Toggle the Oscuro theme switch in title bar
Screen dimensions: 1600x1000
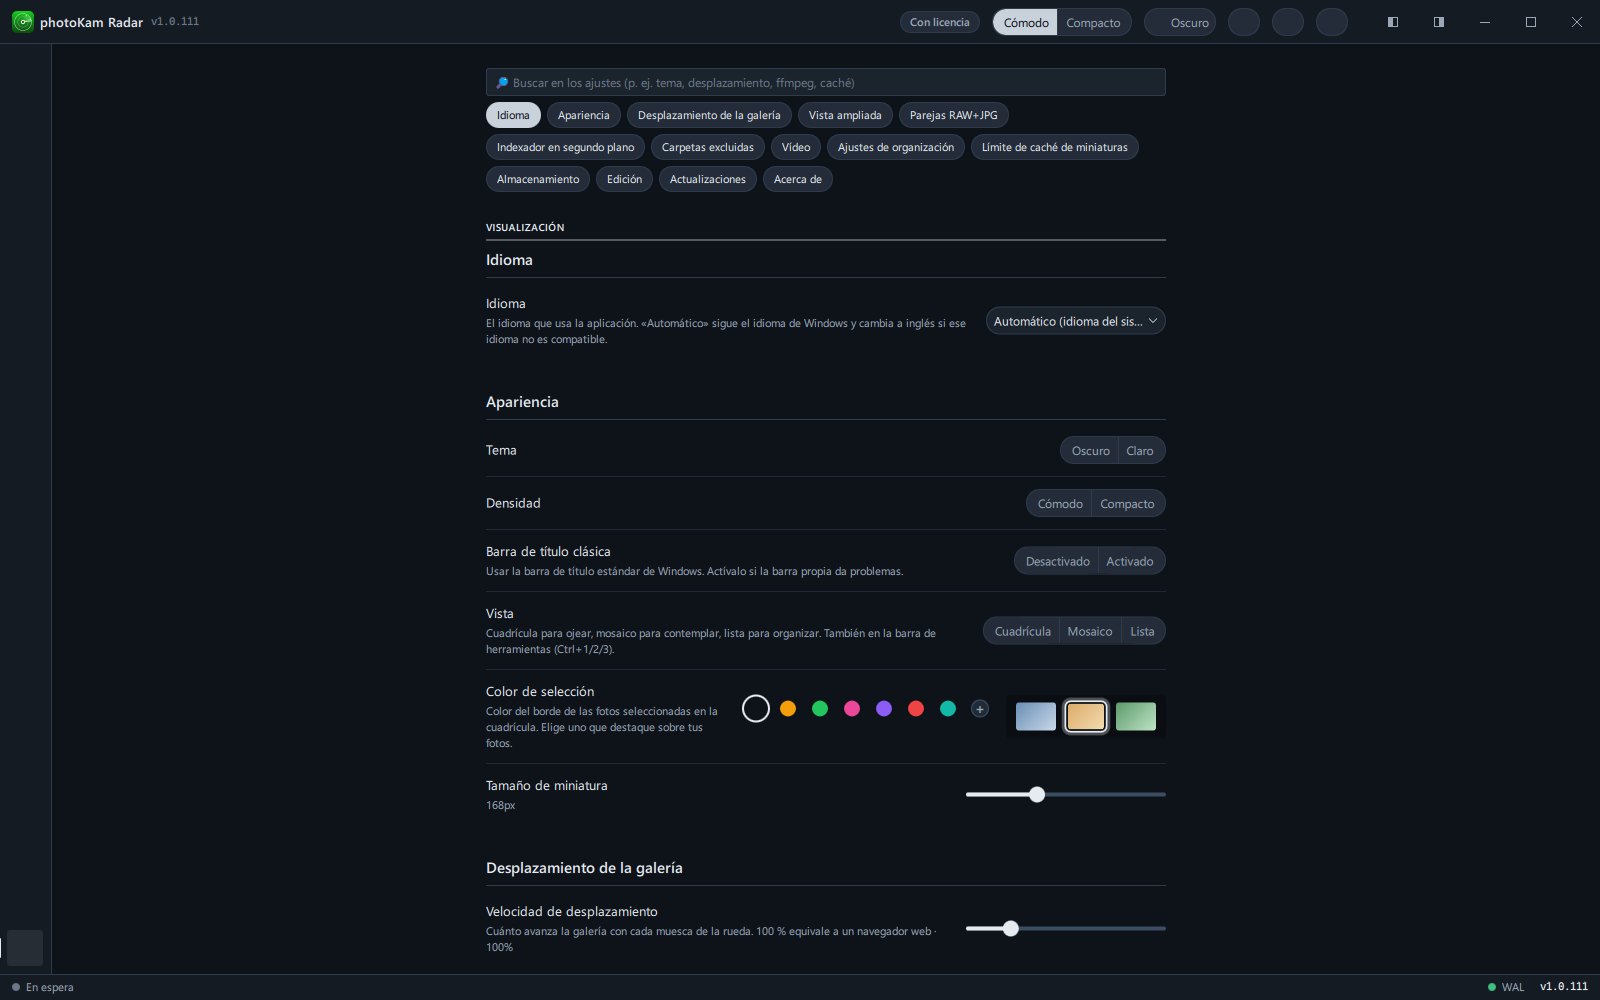click(1180, 22)
